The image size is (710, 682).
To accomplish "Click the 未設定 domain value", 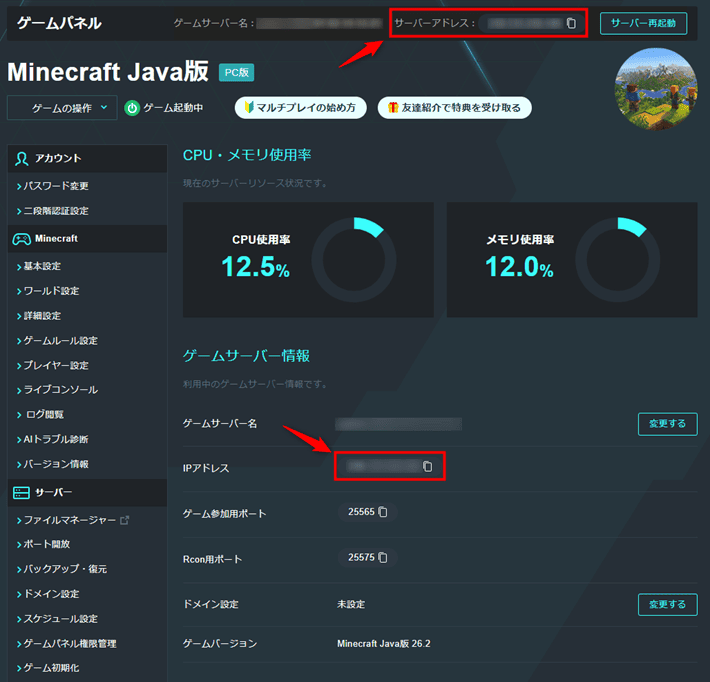I will (351, 605).
